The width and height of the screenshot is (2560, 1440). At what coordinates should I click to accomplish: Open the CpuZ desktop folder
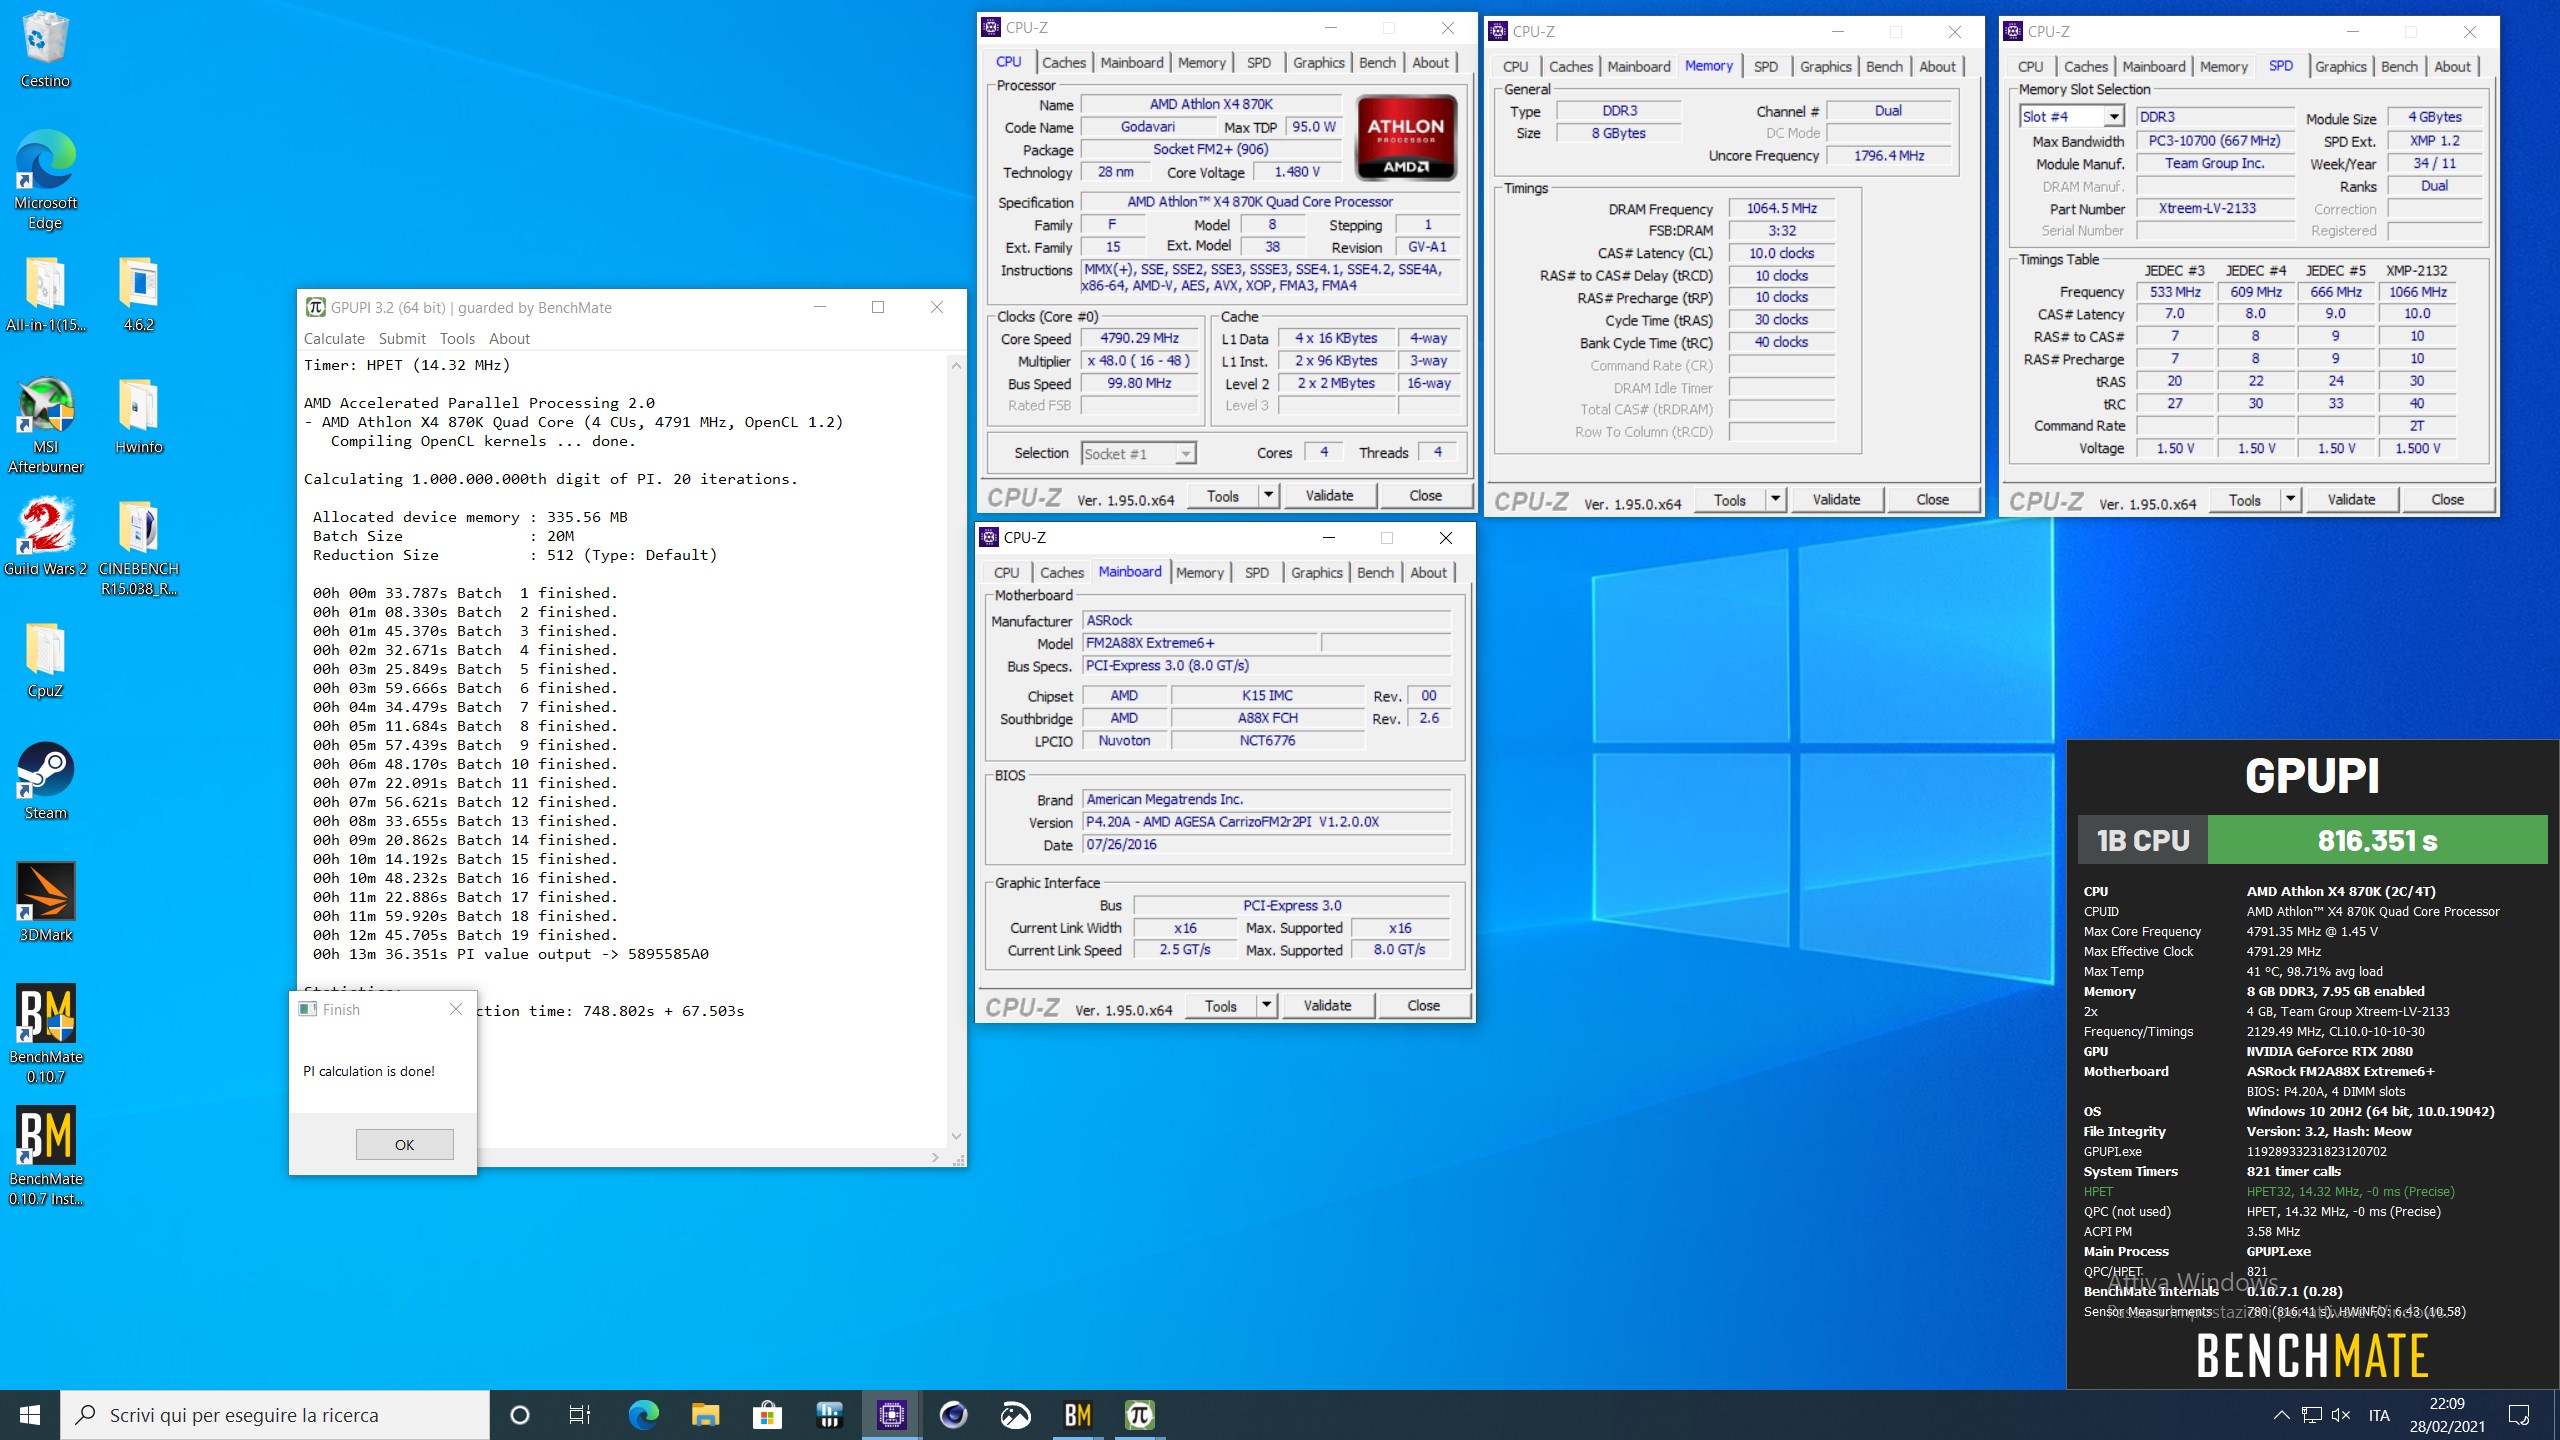click(x=45, y=660)
